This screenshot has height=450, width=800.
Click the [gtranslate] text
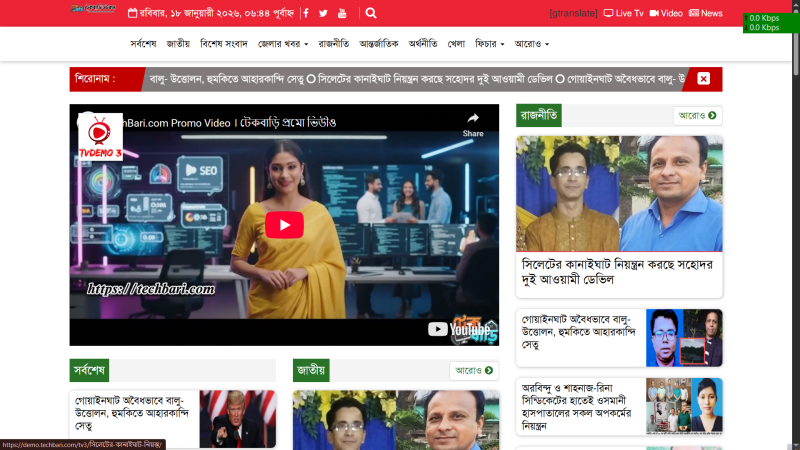(573, 13)
